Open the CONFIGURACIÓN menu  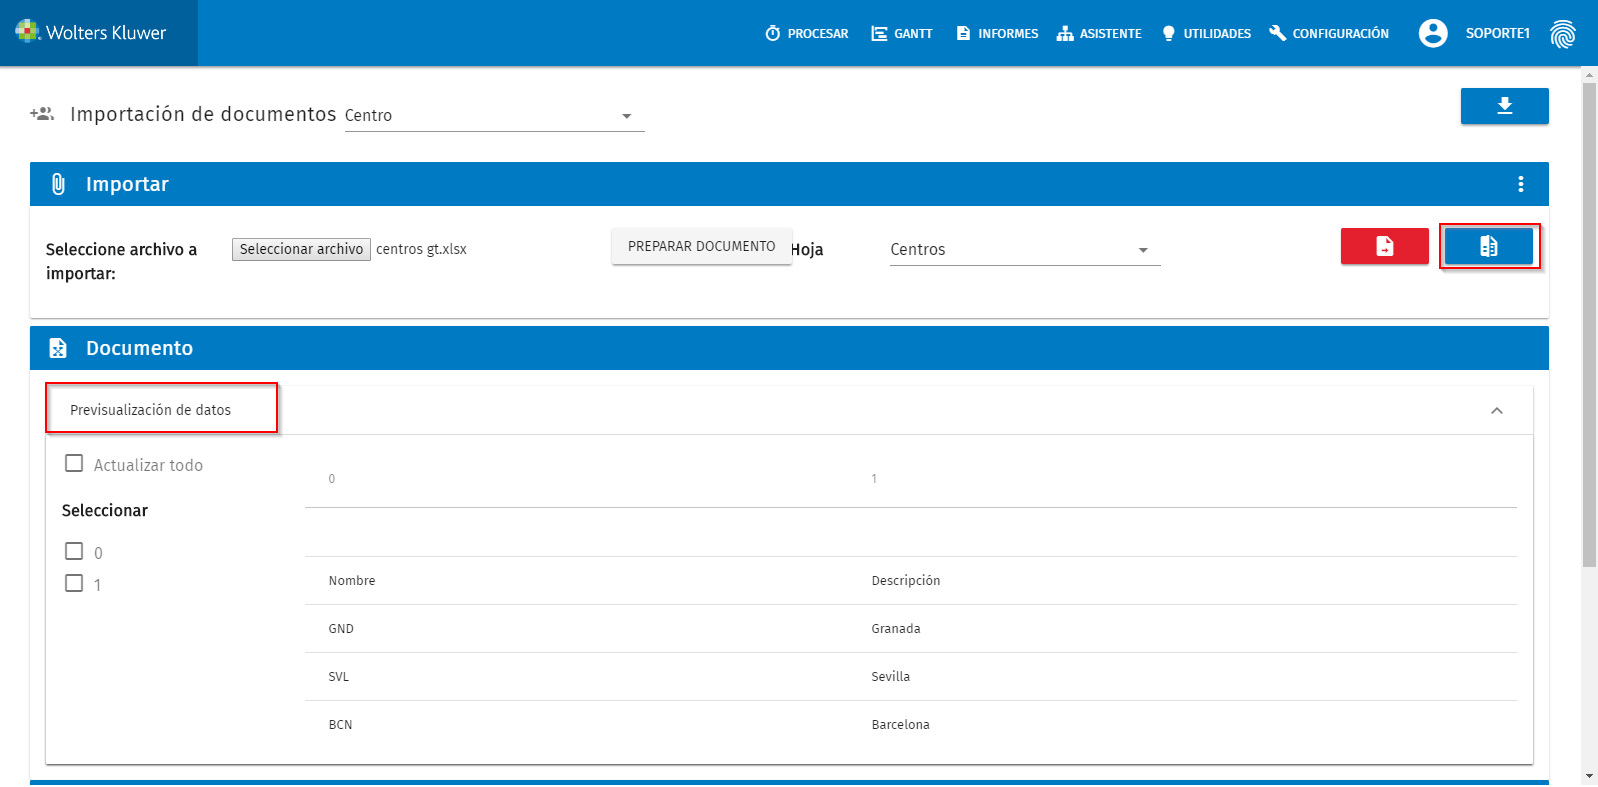pyautogui.click(x=1329, y=33)
